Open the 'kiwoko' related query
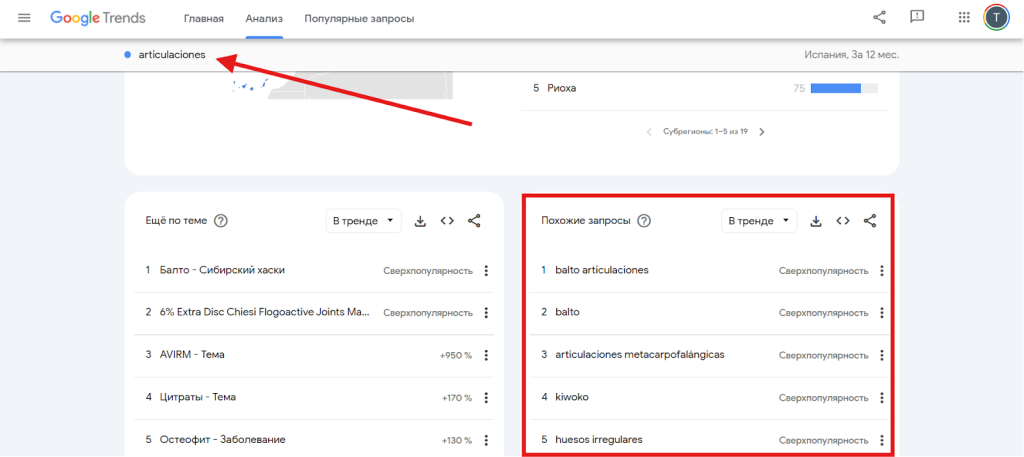The image size is (1024, 457). point(572,397)
